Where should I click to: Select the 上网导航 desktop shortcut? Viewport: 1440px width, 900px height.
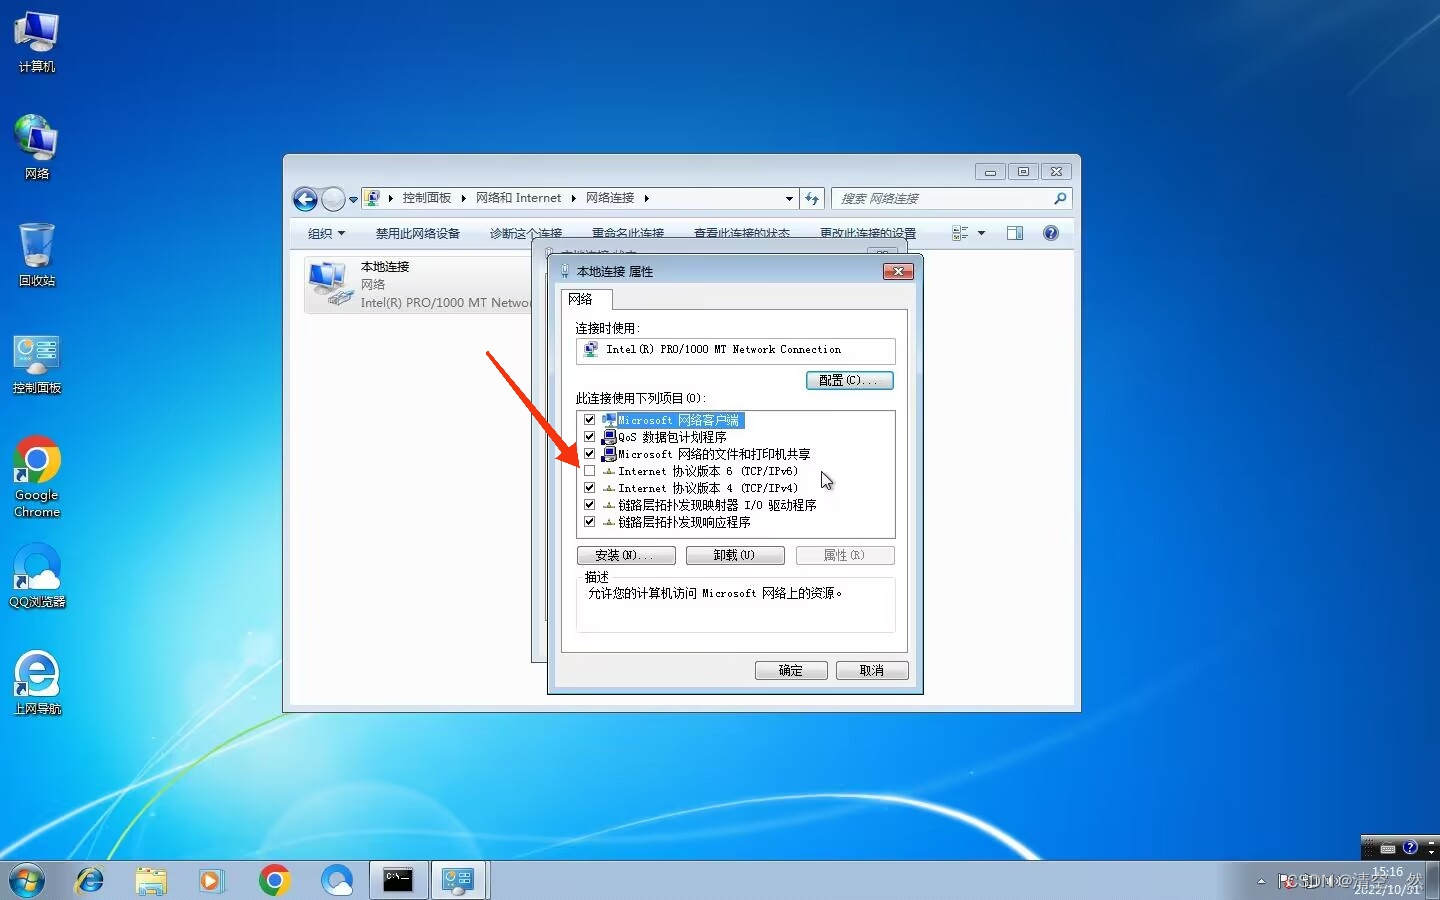coord(37,683)
